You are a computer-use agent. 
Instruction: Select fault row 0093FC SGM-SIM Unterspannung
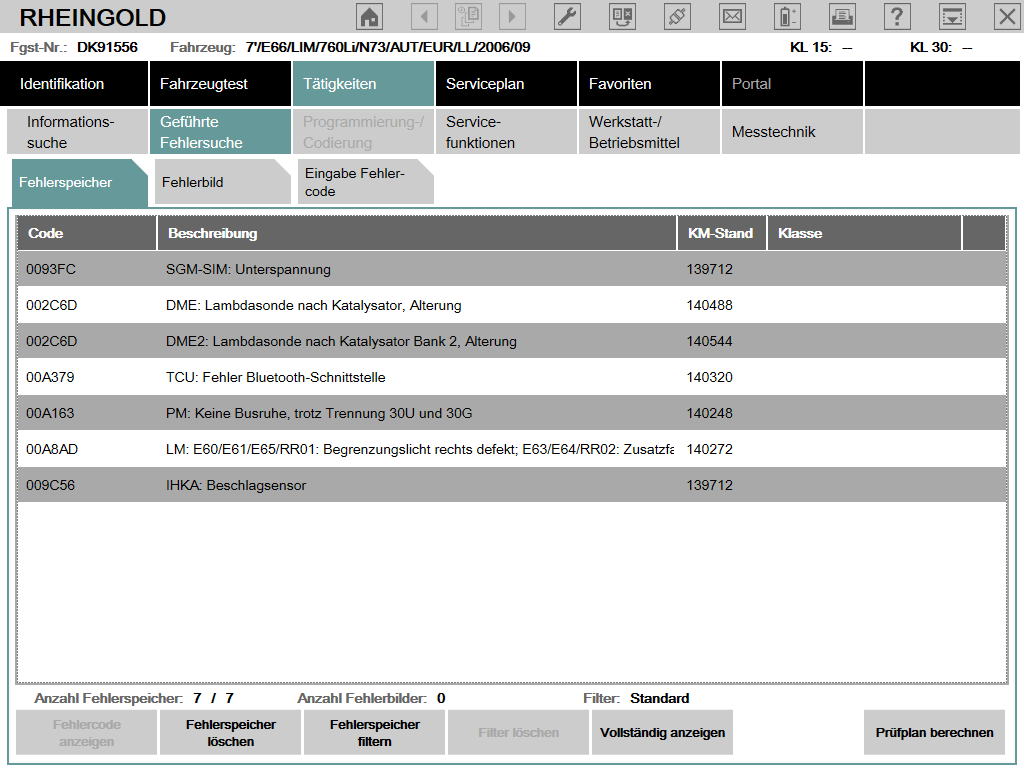tap(511, 269)
